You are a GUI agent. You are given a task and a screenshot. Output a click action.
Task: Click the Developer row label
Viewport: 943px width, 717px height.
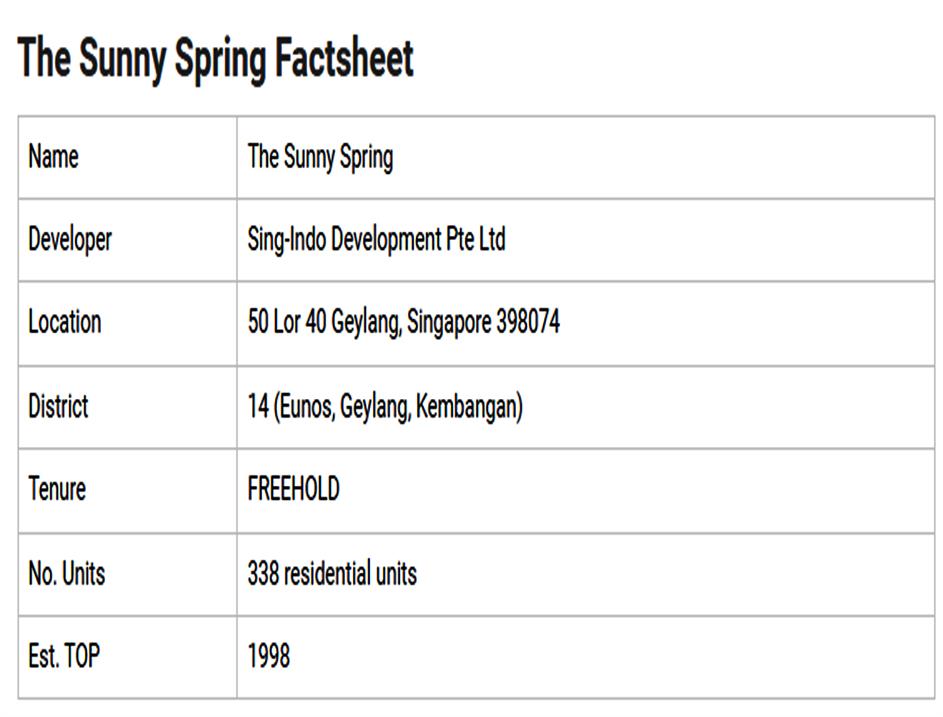70,240
